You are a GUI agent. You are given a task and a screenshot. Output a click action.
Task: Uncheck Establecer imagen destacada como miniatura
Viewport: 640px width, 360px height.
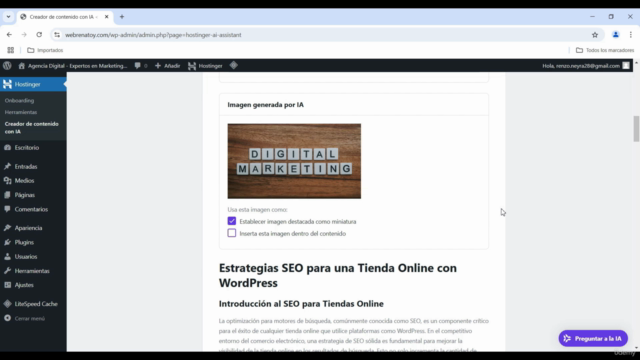click(231, 221)
